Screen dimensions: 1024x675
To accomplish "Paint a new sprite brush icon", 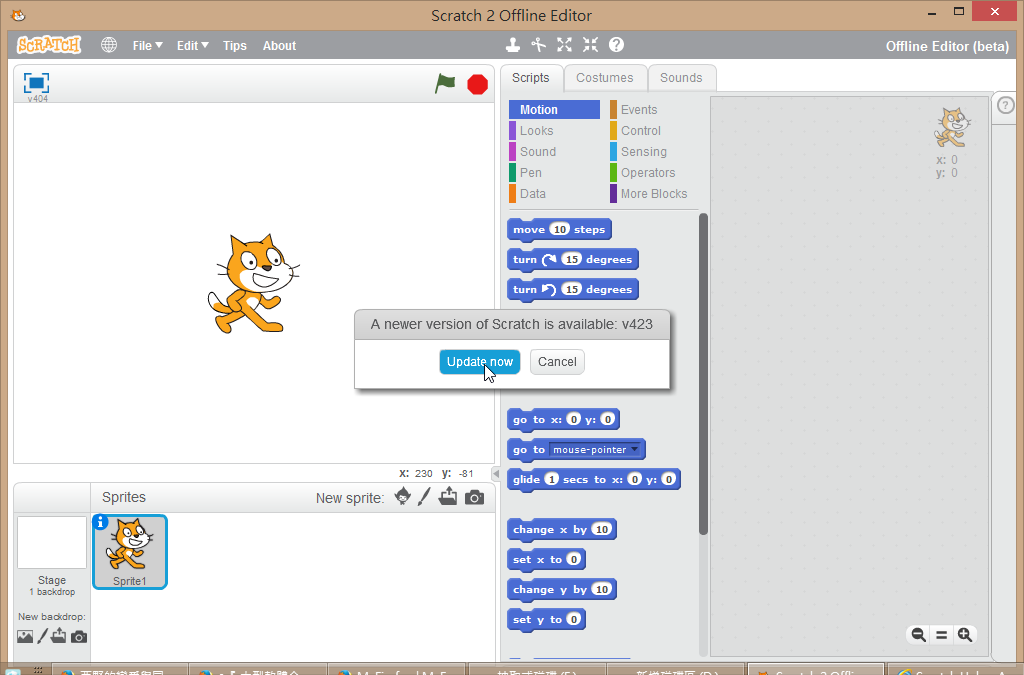I will point(424,497).
